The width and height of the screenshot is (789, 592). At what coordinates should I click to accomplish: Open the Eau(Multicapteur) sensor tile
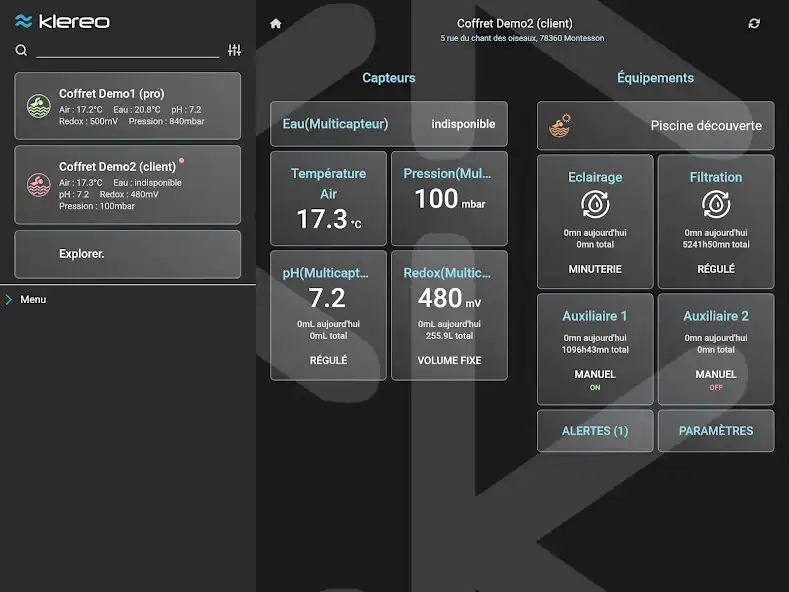click(389, 124)
